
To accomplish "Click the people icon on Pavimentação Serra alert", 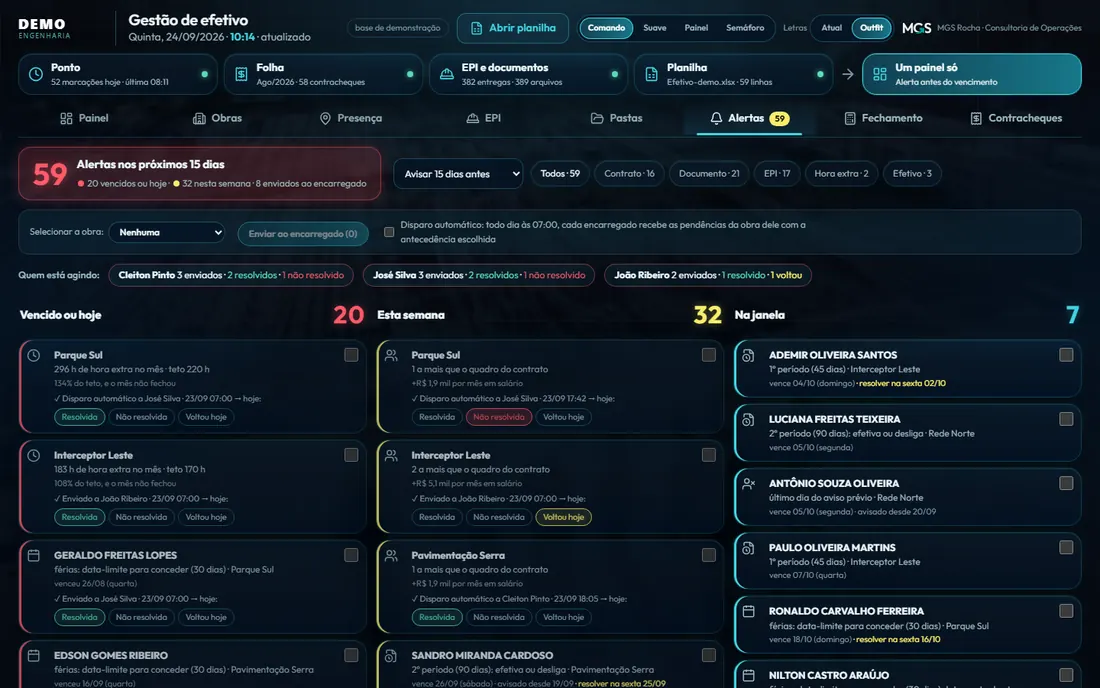I will [x=391, y=555].
